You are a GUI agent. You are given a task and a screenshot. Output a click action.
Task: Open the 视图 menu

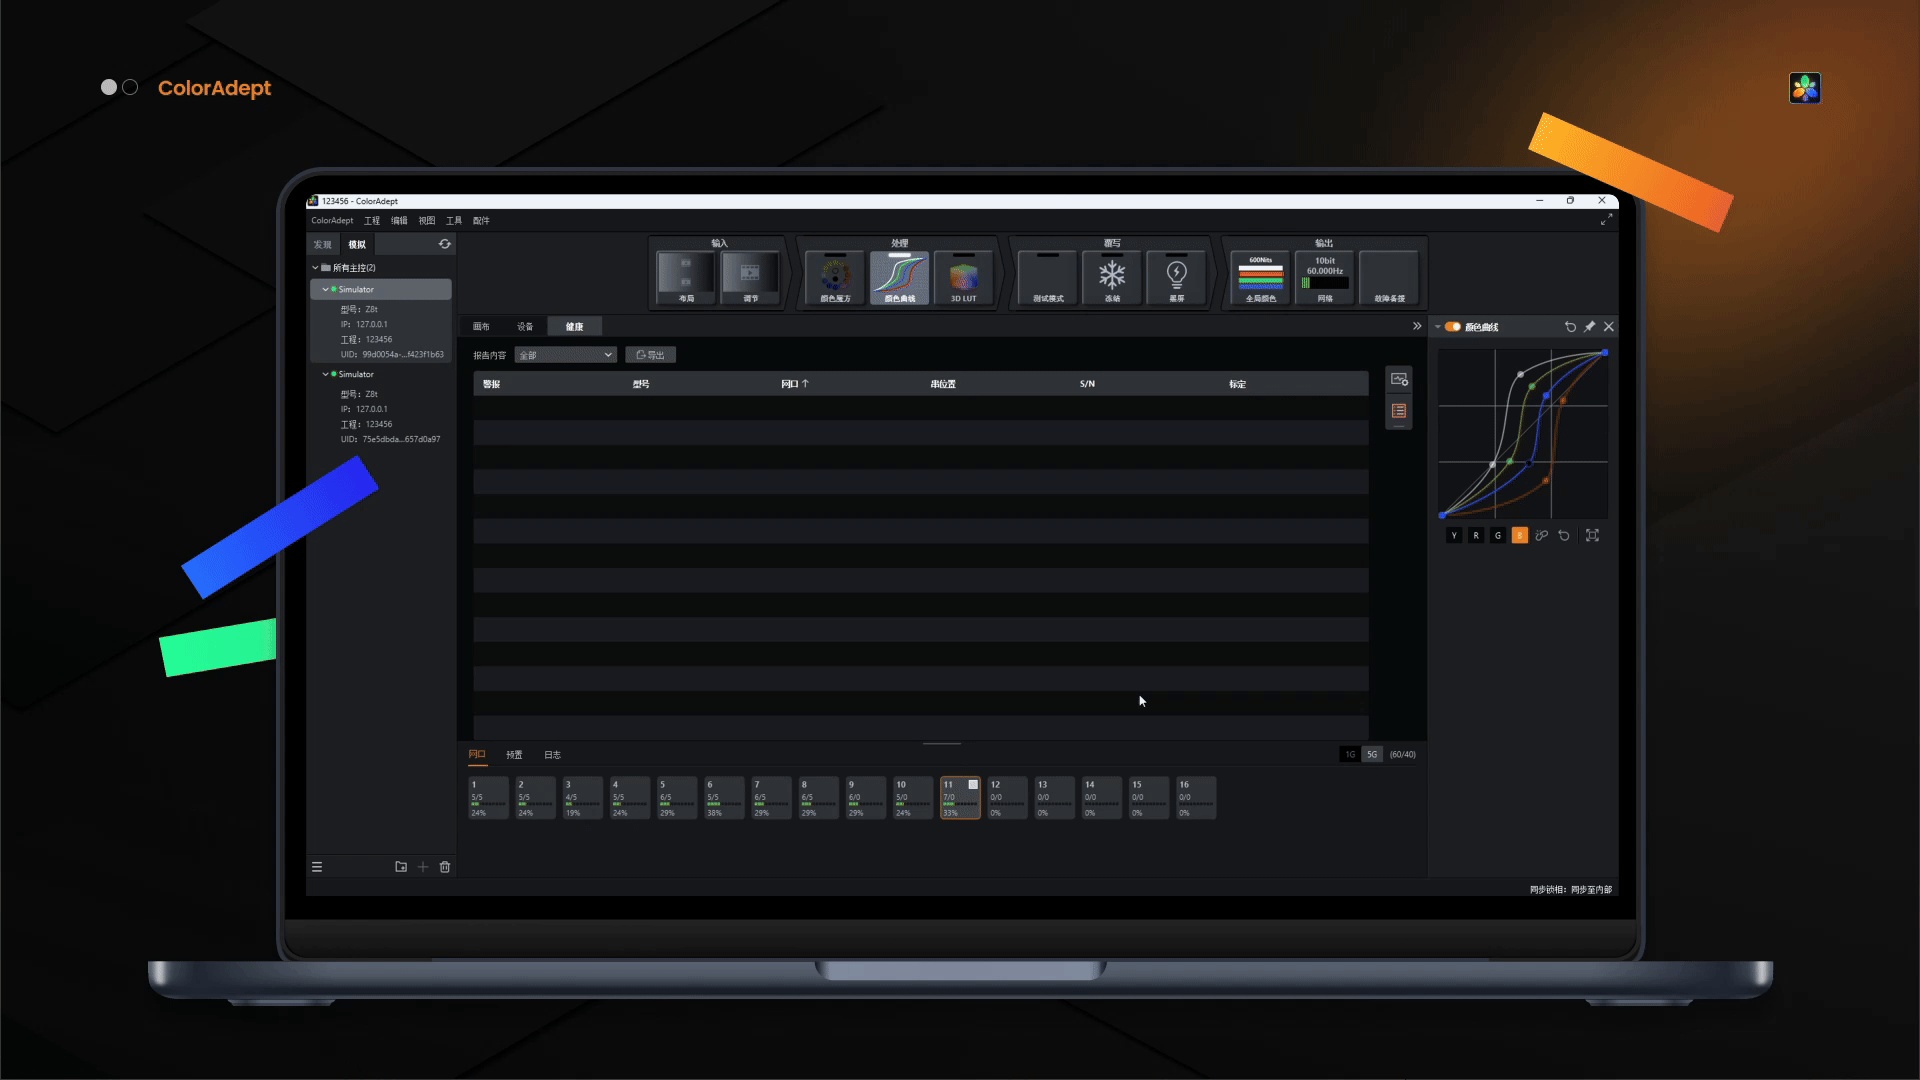427,221
